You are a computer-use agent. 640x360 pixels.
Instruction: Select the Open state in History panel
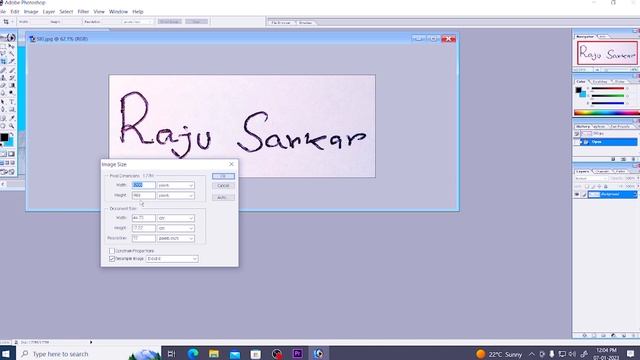pos(608,142)
